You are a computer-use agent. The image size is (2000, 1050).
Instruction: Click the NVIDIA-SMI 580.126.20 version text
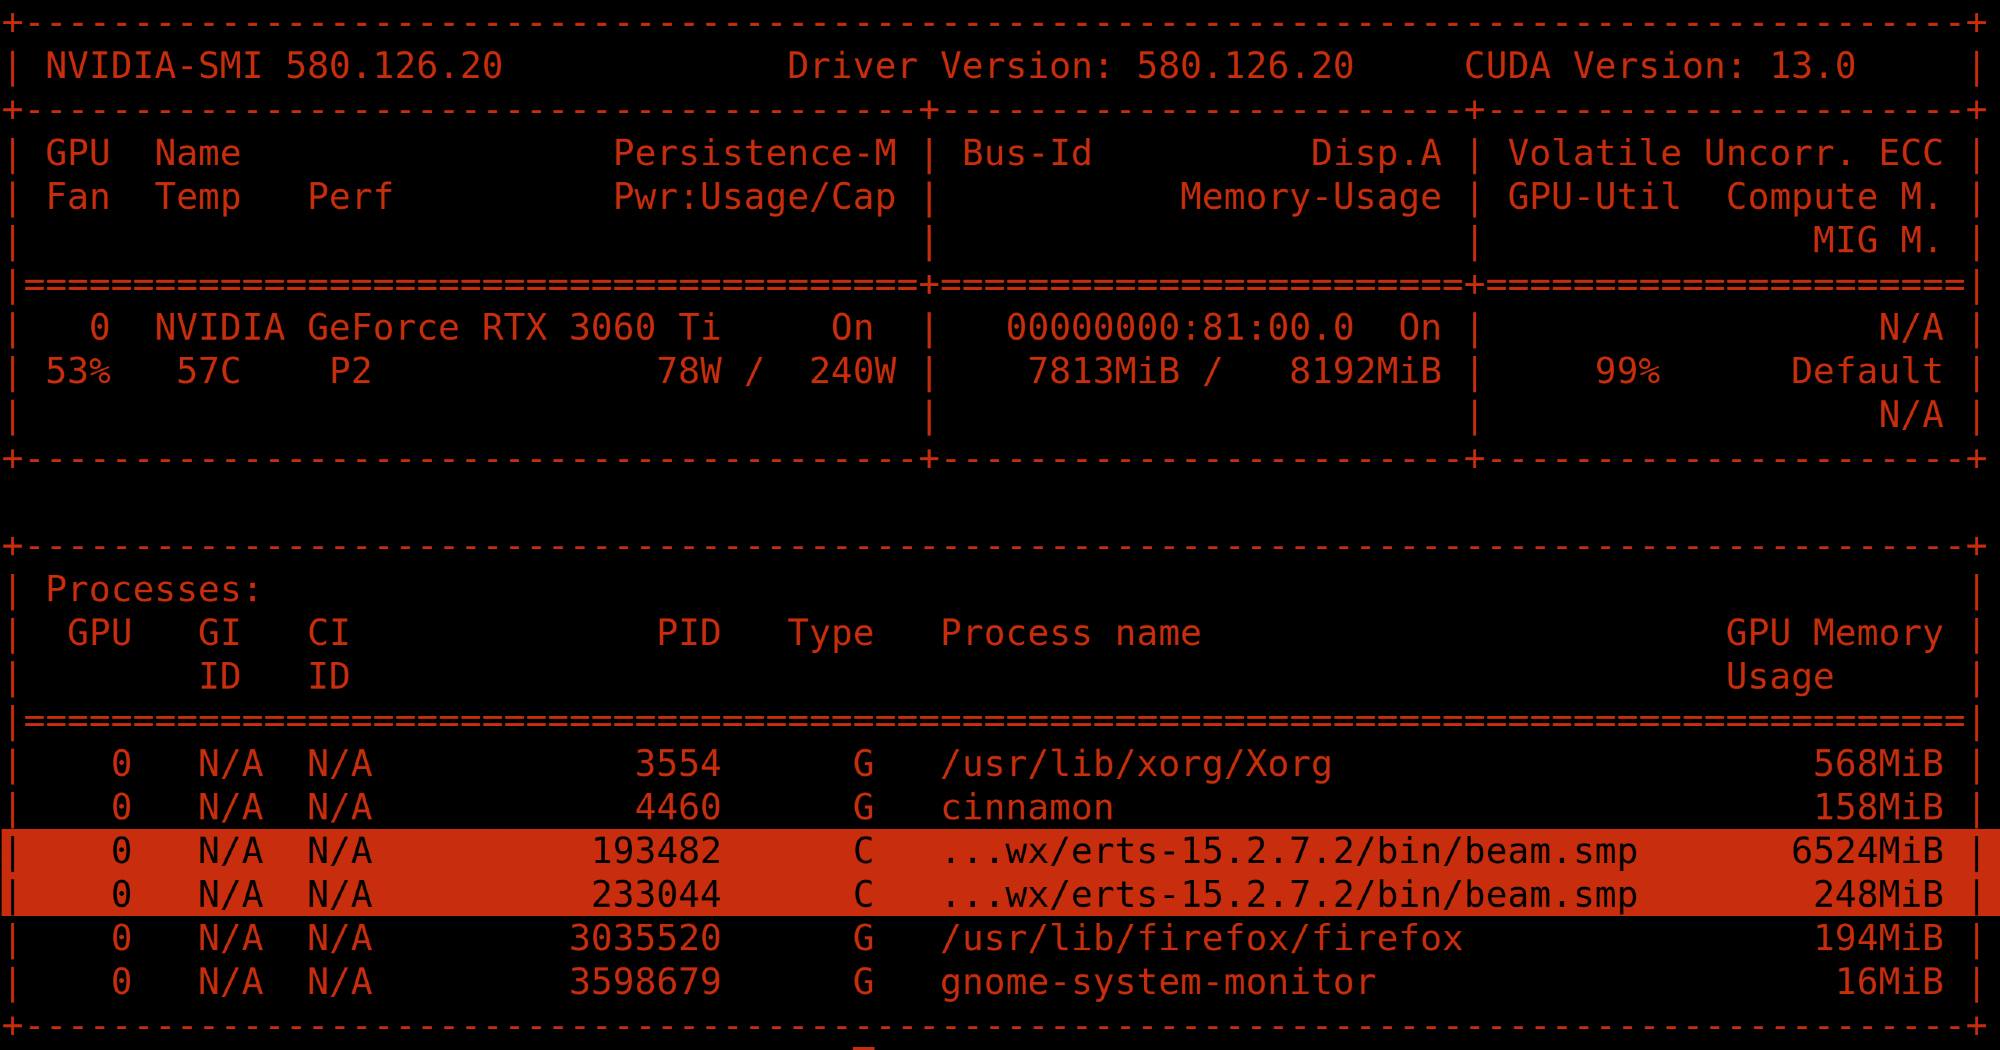[274, 66]
